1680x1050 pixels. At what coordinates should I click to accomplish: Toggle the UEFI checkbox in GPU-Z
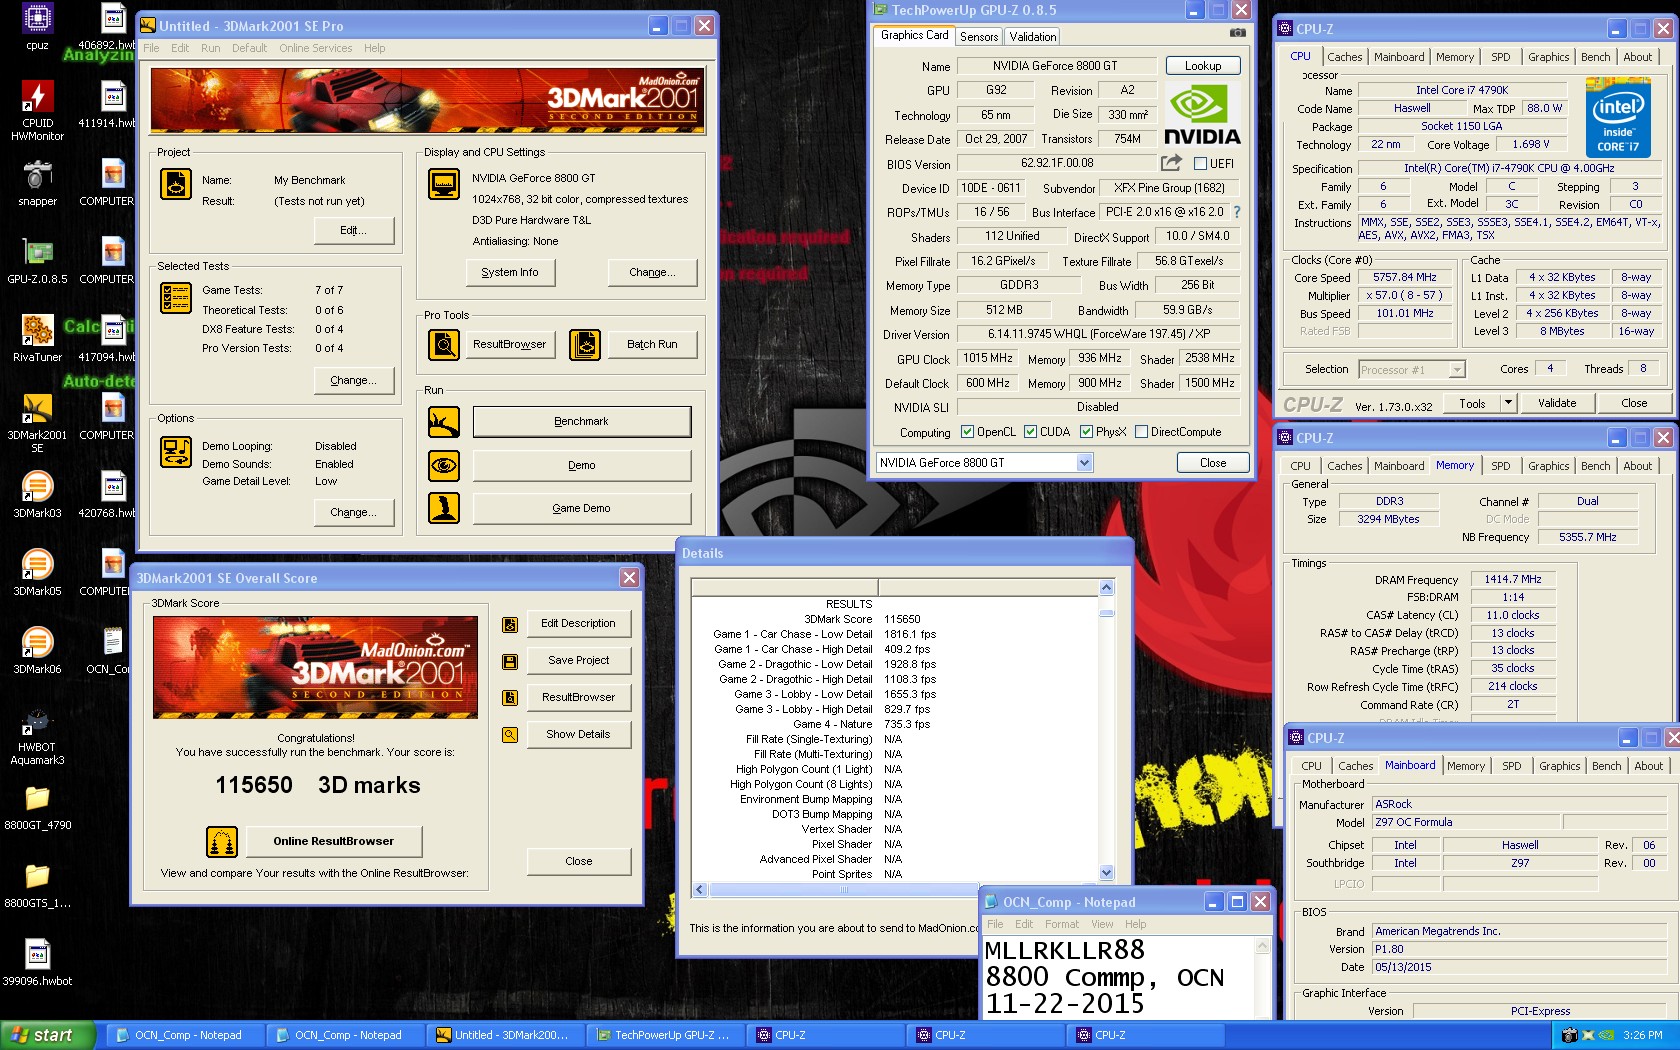pyautogui.click(x=1200, y=164)
